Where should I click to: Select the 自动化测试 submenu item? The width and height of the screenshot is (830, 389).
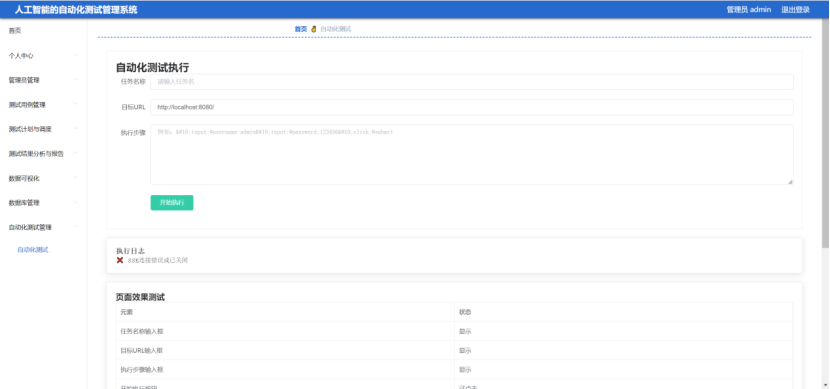(33, 250)
